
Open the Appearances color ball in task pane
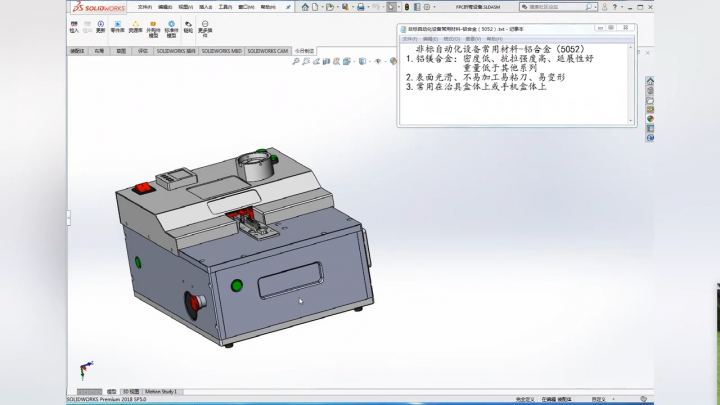[x=650, y=118]
